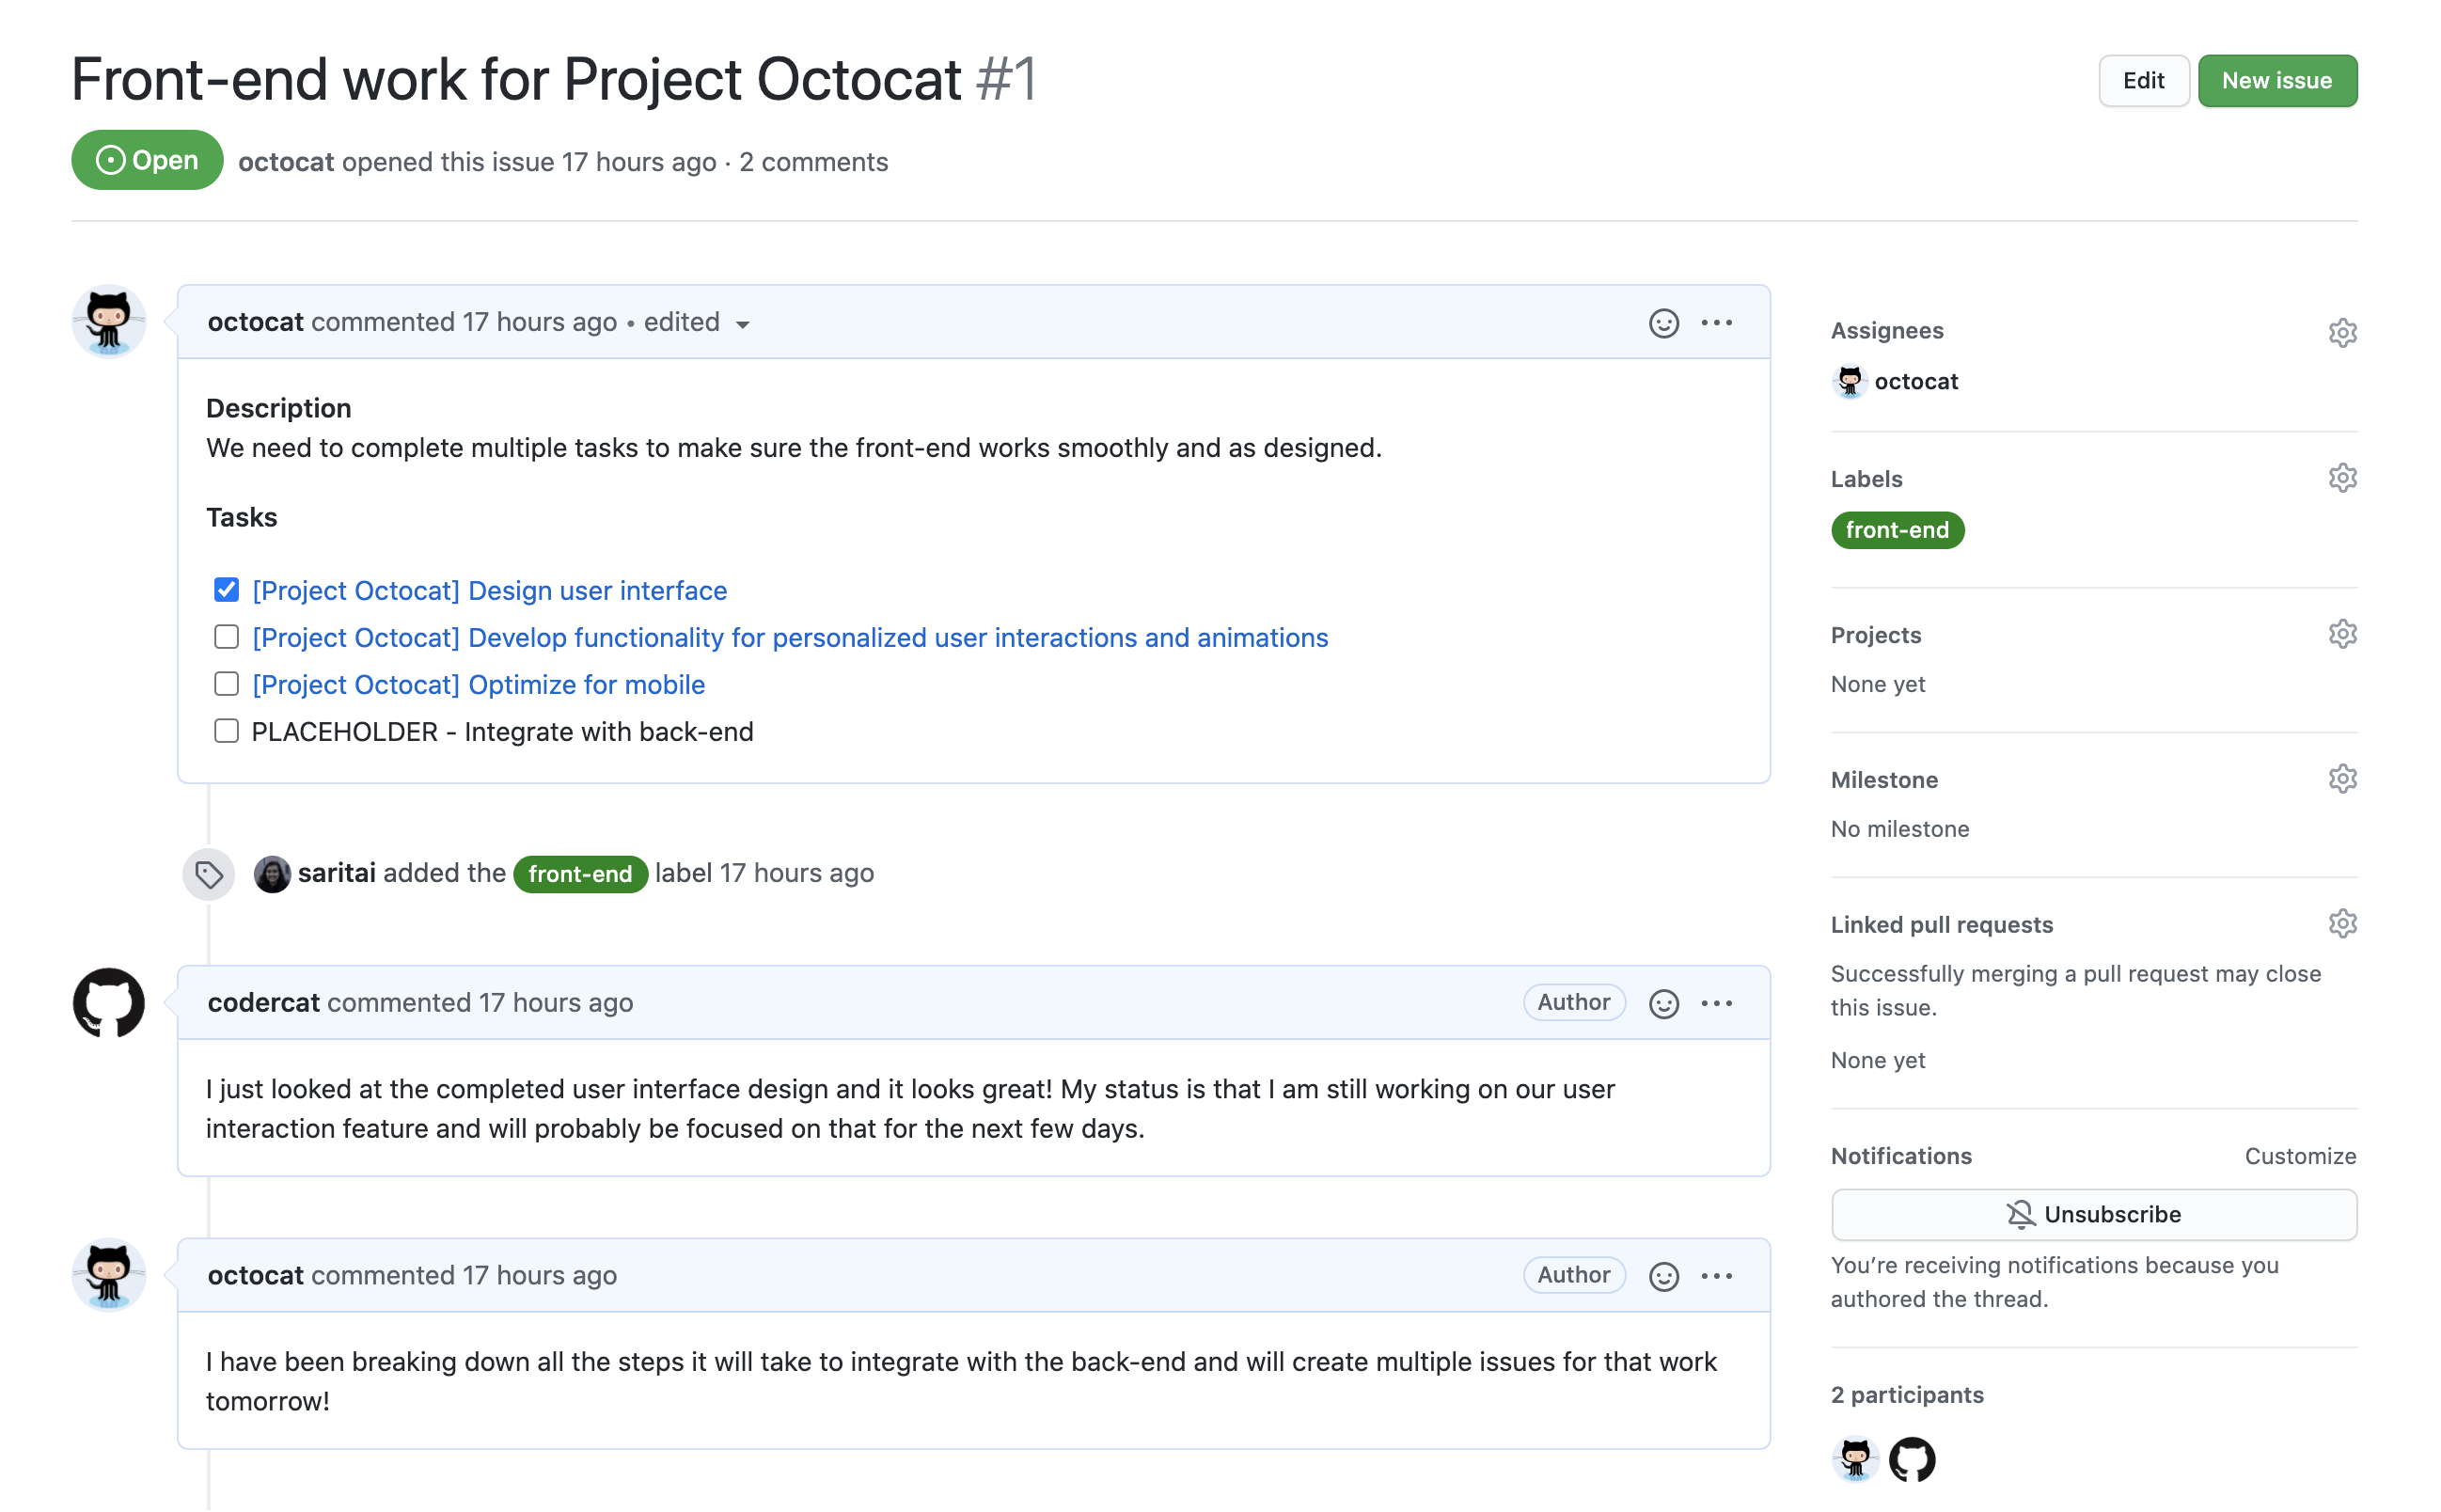Click the Open issue status icon
The width and height of the screenshot is (2441, 1512).
coord(108,161)
